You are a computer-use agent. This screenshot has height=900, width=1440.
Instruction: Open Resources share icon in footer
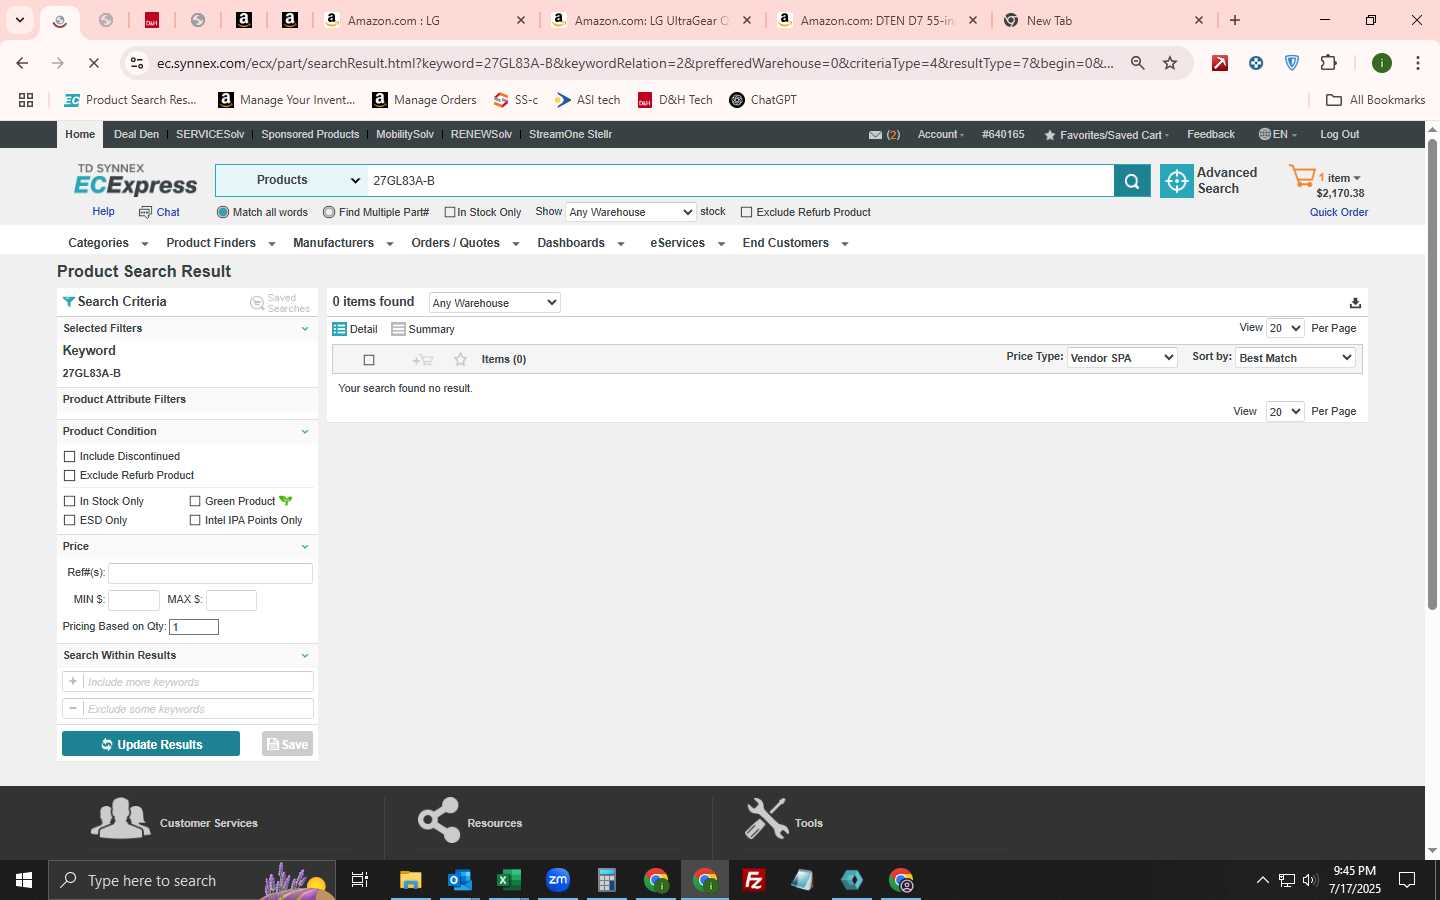(x=439, y=820)
